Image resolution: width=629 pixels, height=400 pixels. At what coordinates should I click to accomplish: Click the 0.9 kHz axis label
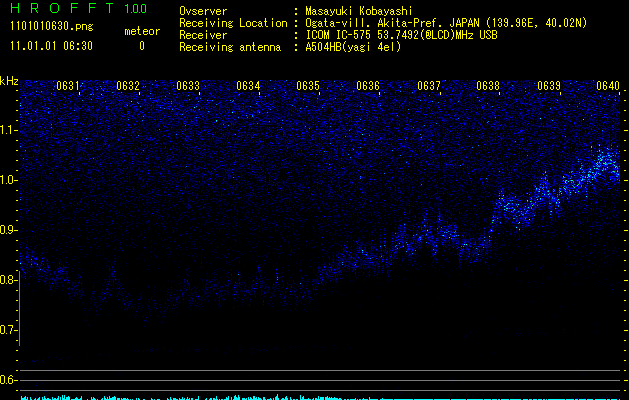click(8, 230)
